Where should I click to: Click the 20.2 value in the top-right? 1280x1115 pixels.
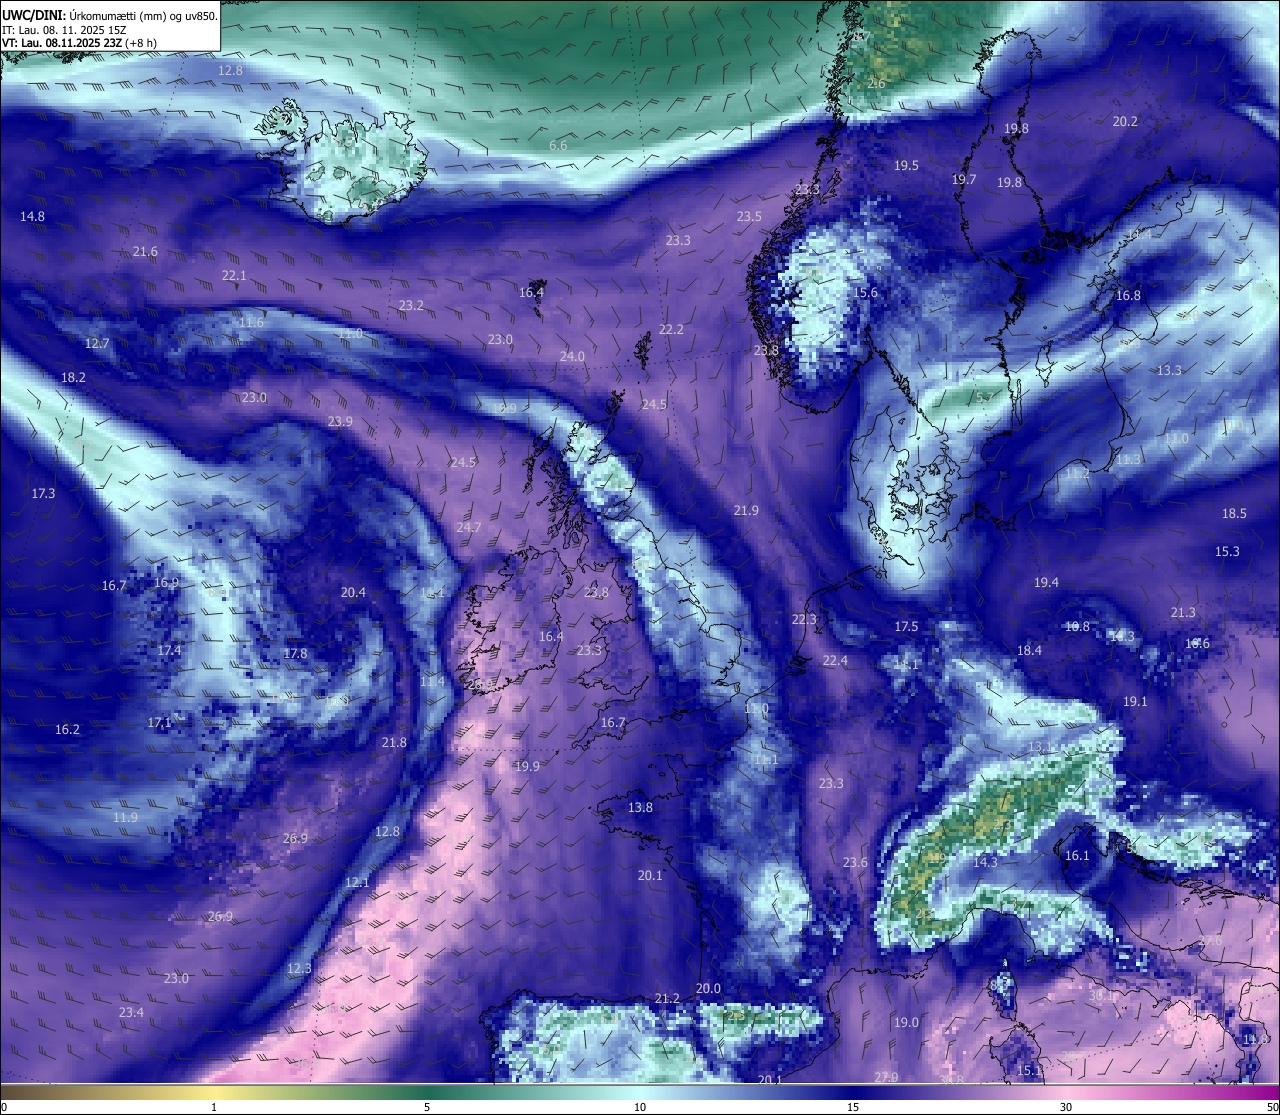tap(1125, 121)
